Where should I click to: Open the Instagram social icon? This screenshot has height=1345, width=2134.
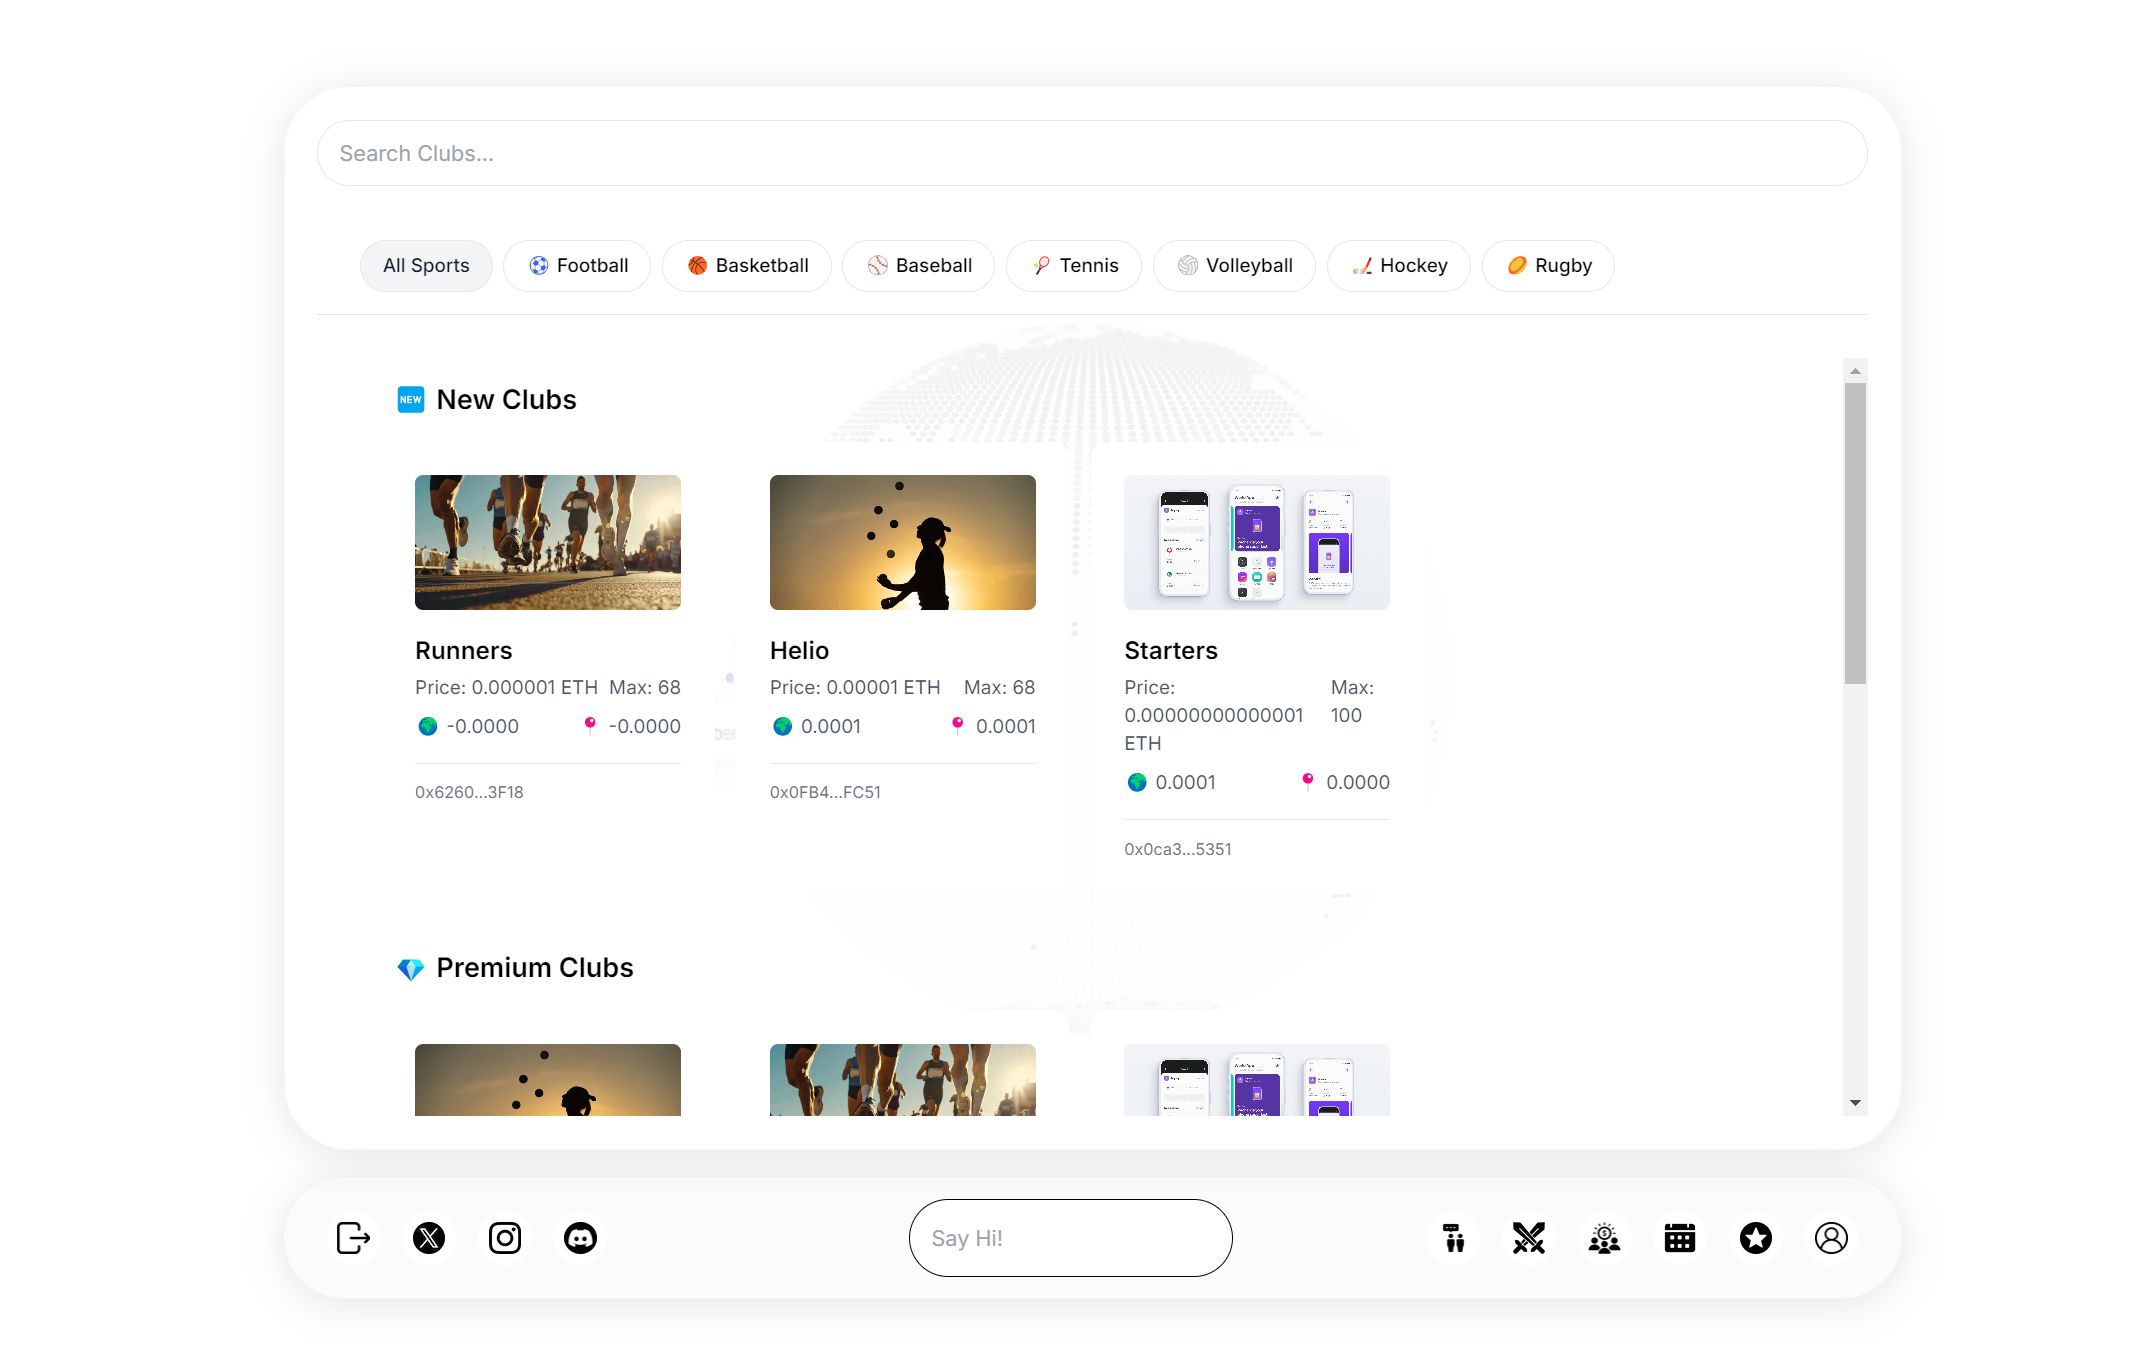pyautogui.click(x=505, y=1237)
